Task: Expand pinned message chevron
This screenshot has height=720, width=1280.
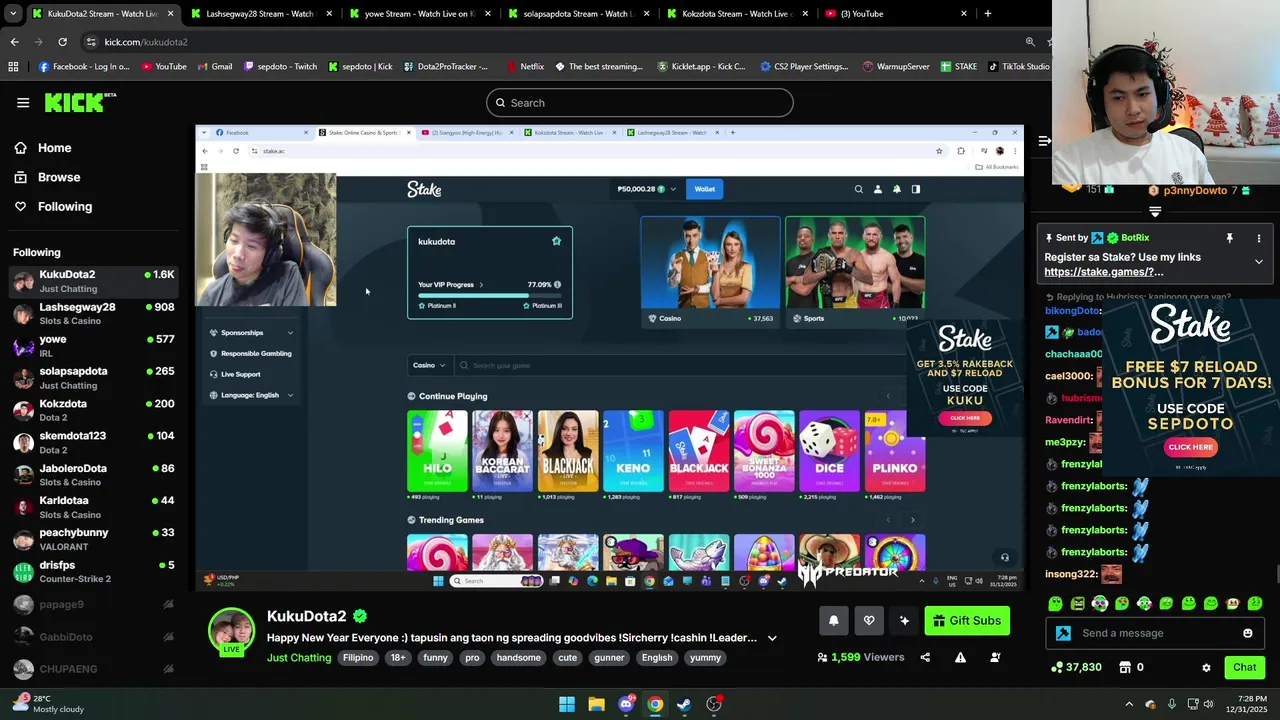Action: point(1258,261)
